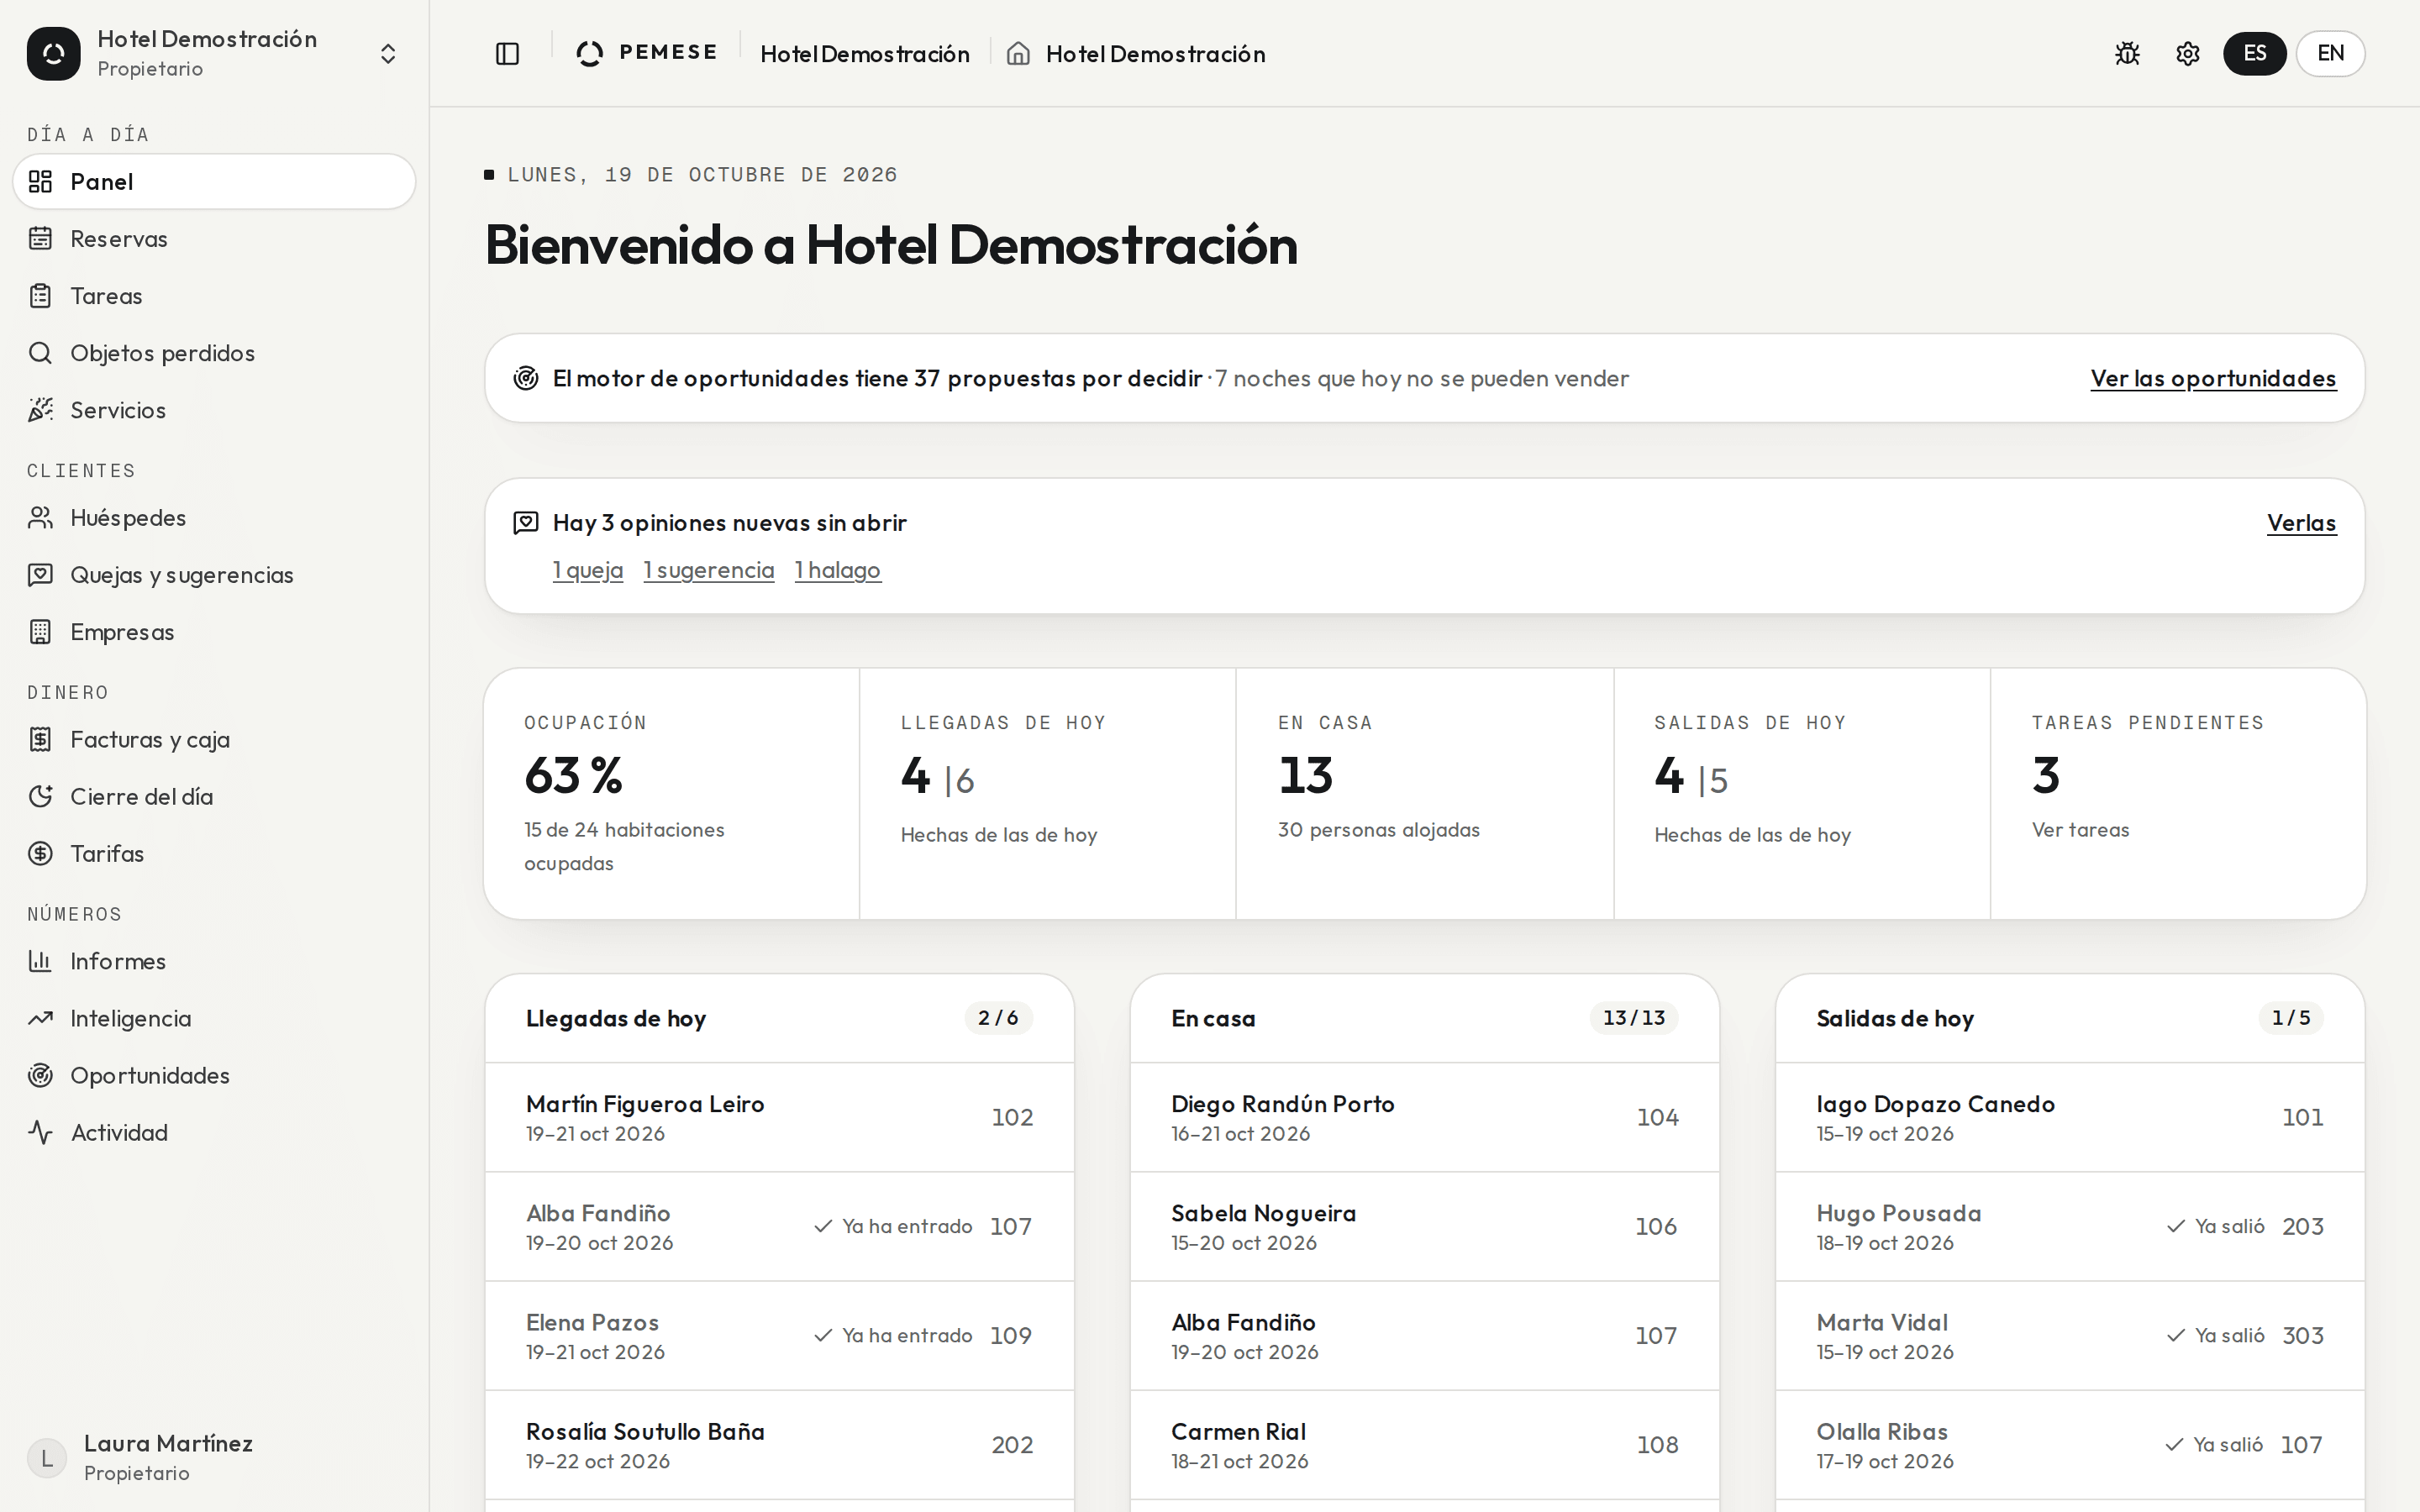Open settings via the gear icon
Screen dimensions: 2420x1512
2187,54
